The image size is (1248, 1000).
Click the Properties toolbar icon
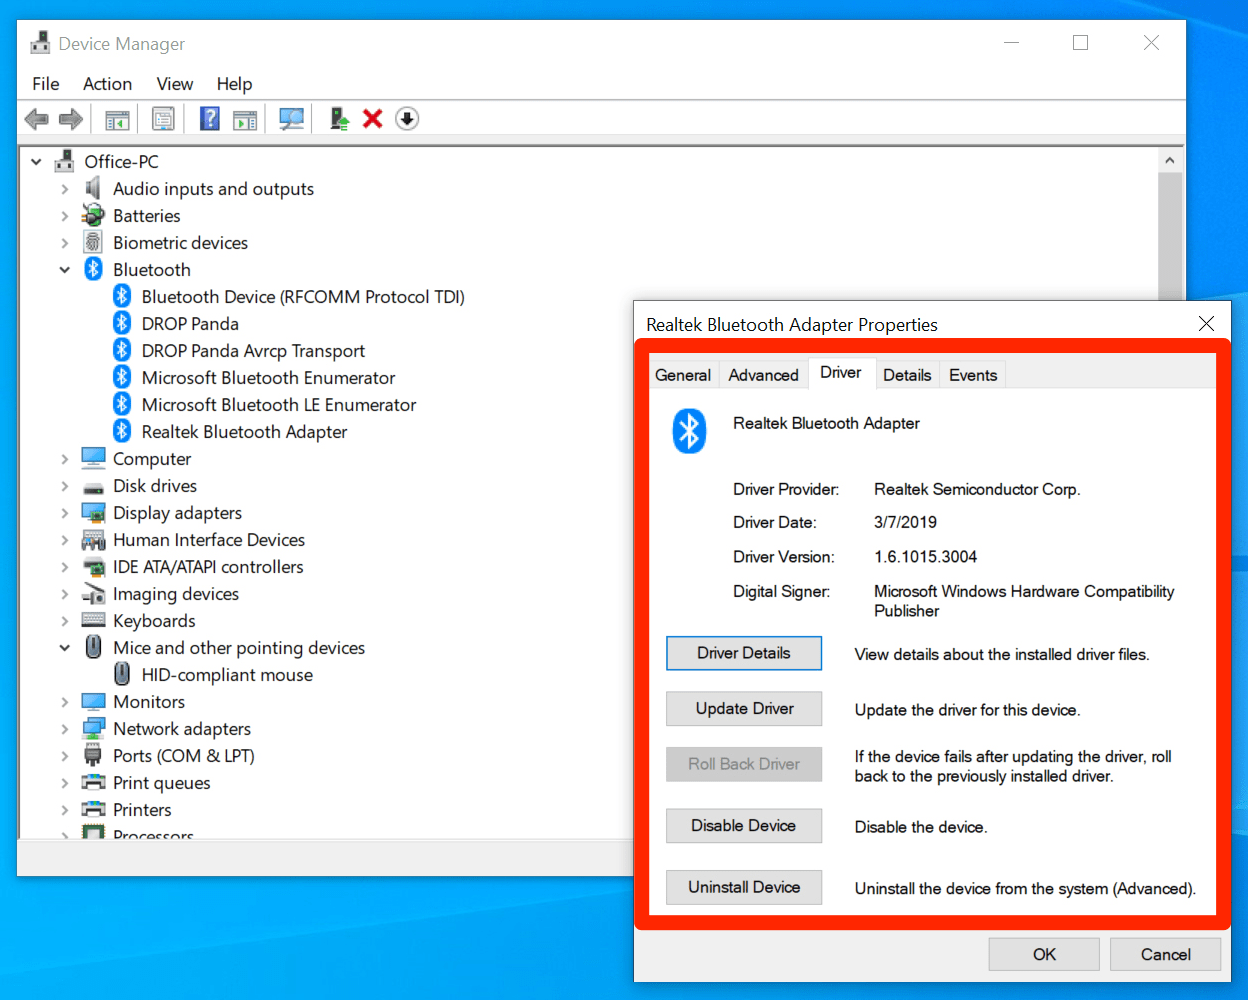click(163, 119)
